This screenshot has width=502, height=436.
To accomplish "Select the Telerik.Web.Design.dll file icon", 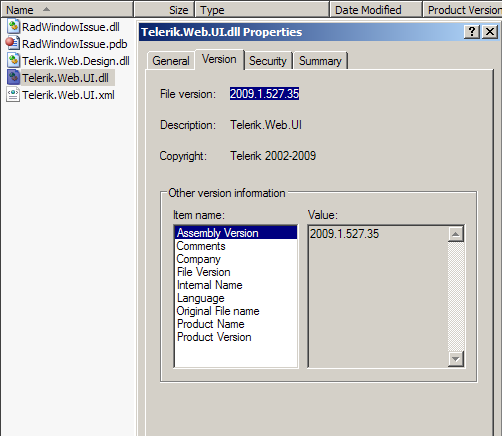I will (x=13, y=61).
